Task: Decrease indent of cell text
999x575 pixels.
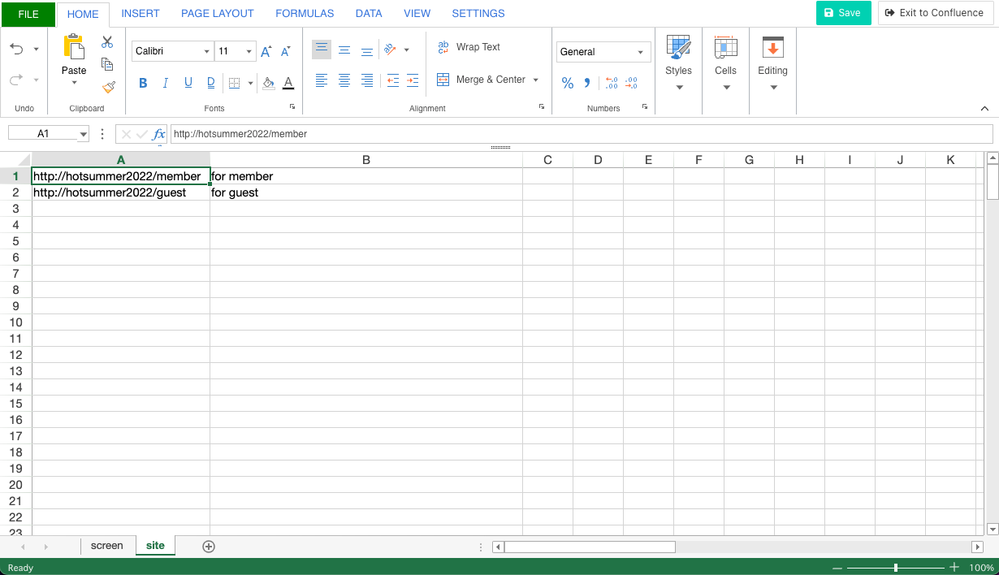Action: [x=392, y=80]
